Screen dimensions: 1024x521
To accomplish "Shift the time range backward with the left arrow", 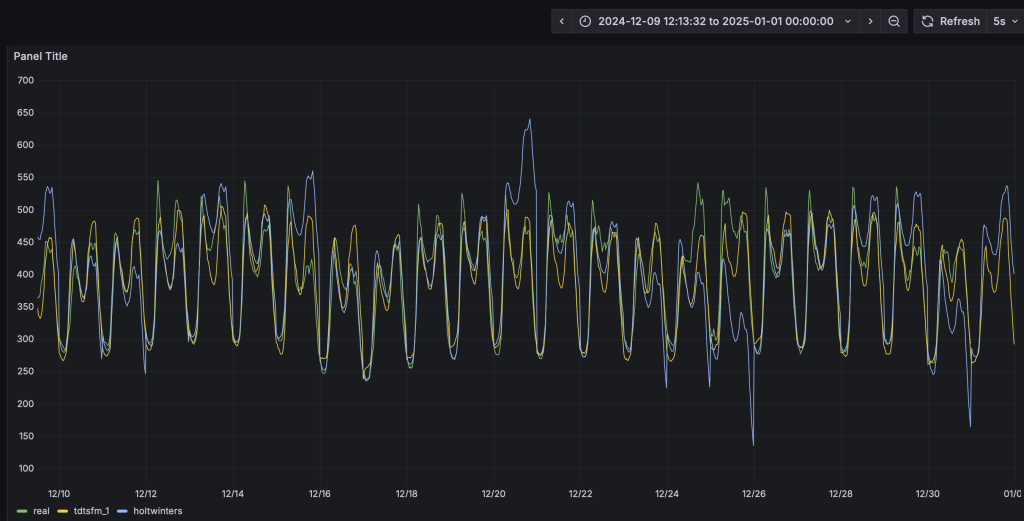I will click(562, 21).
